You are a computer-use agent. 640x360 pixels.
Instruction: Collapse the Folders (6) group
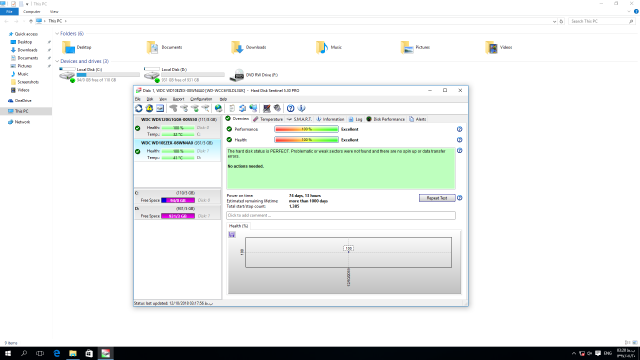point(57,33)
